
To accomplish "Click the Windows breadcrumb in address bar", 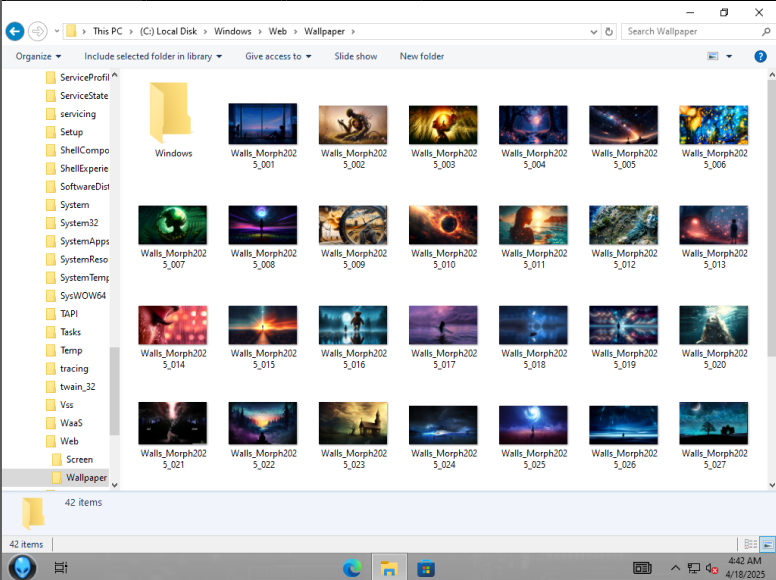I will point(233,31).
